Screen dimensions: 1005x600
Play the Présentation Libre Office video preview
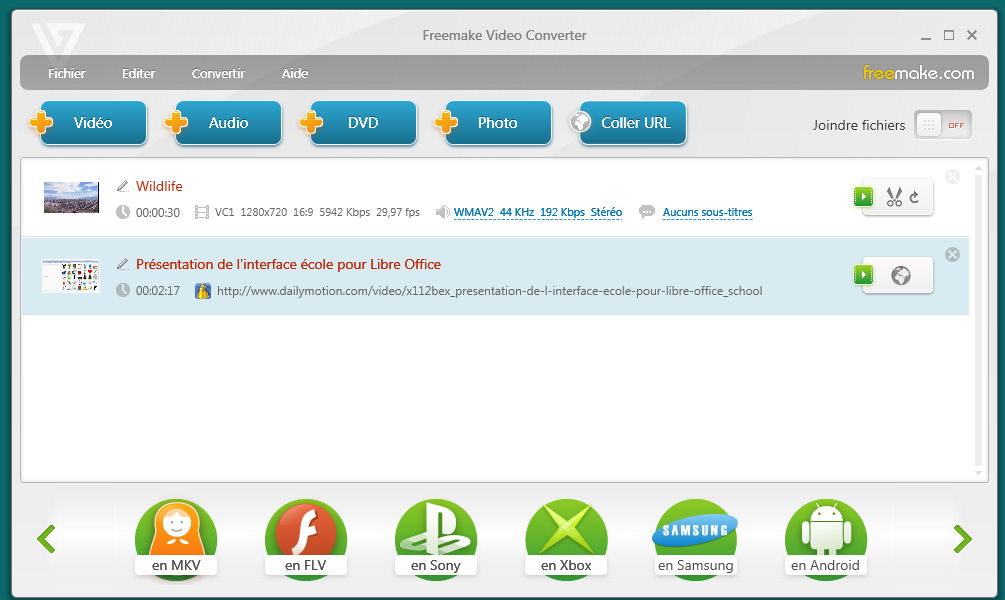coord(863,275)
